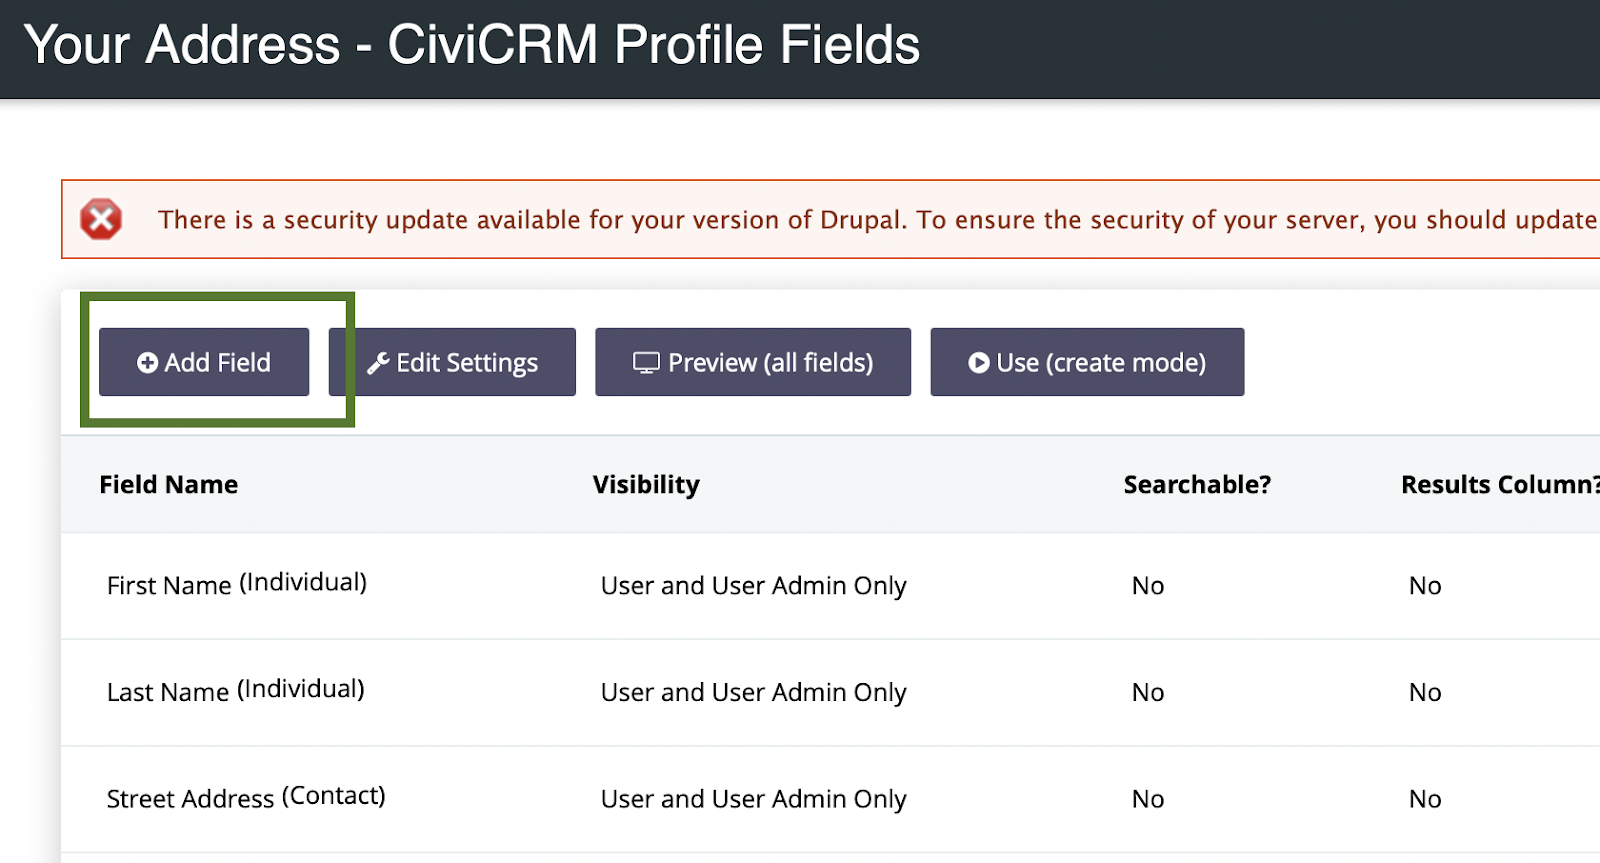Viewport: 1600px width, 863px height.
Task: Open Edit Settings for the profile
Action: pyautogui.click(x=452, y=362)
